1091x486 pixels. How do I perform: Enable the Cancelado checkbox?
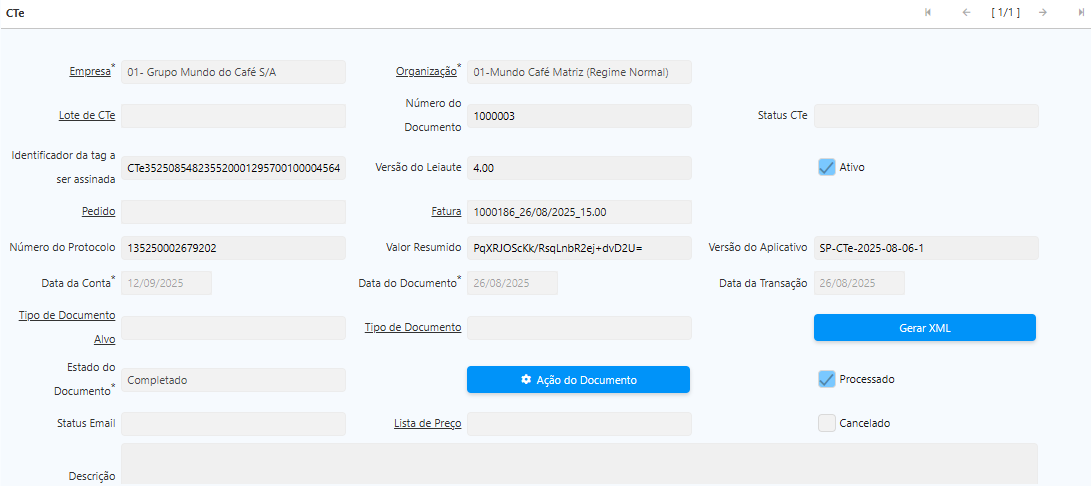[x=826, y=423]
